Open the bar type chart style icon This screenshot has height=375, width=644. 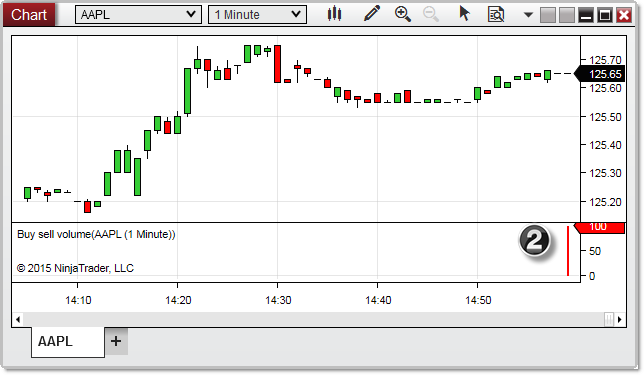[334, 14]
